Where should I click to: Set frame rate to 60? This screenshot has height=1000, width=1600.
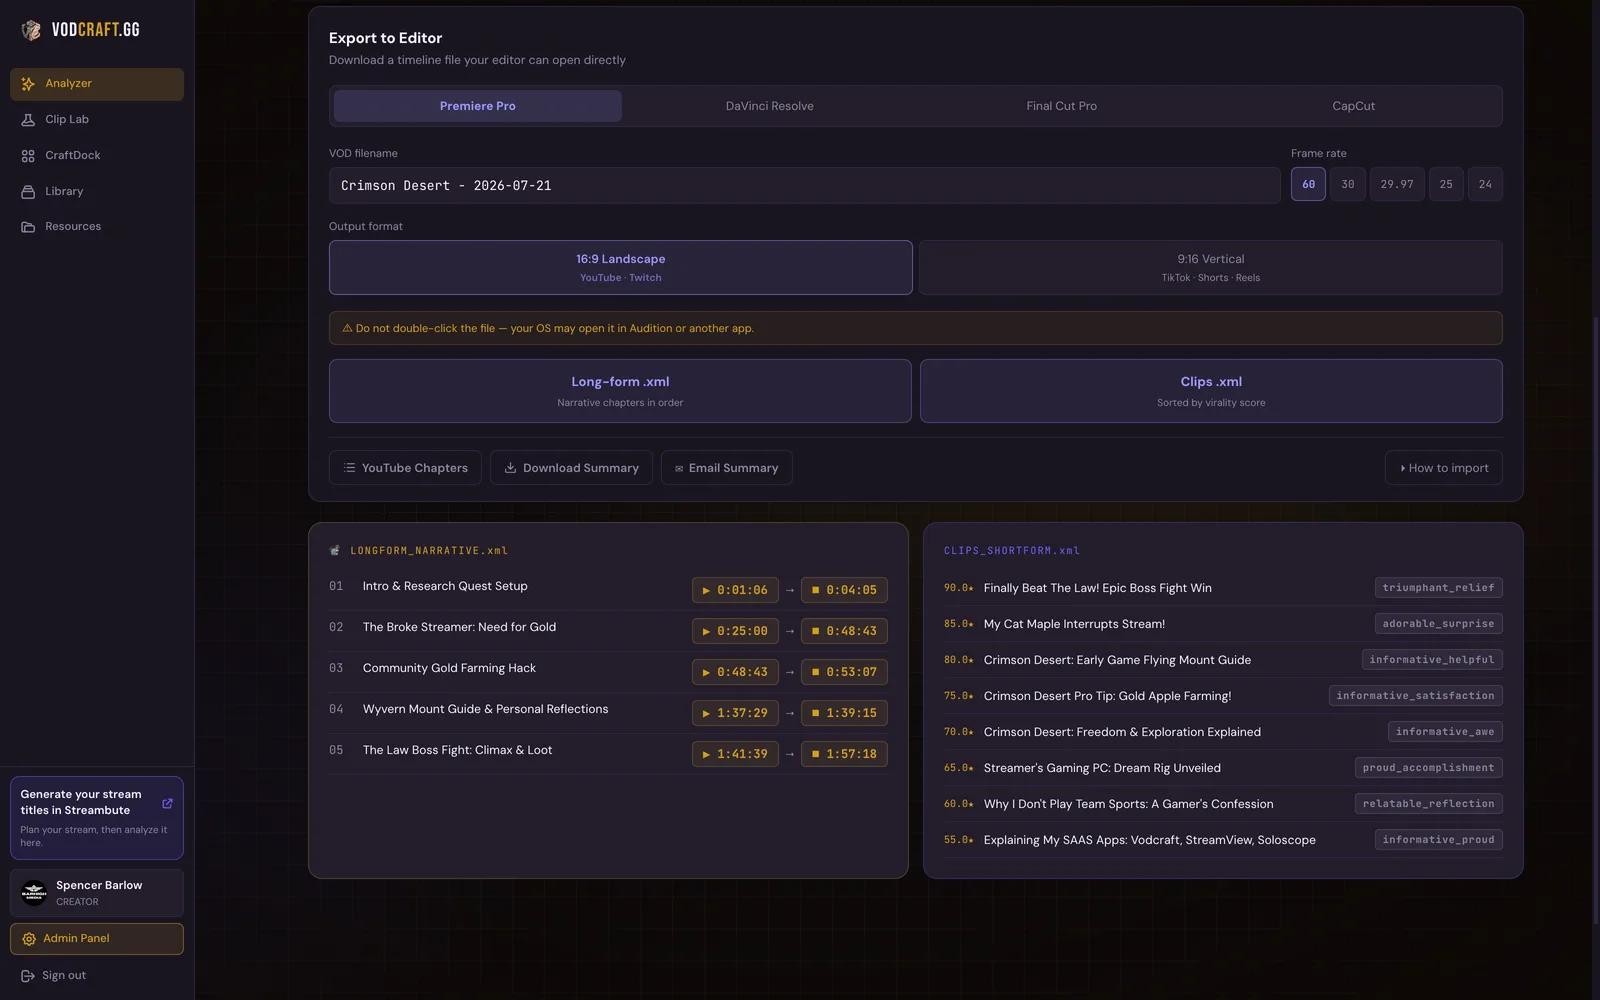coord(1308,184)
